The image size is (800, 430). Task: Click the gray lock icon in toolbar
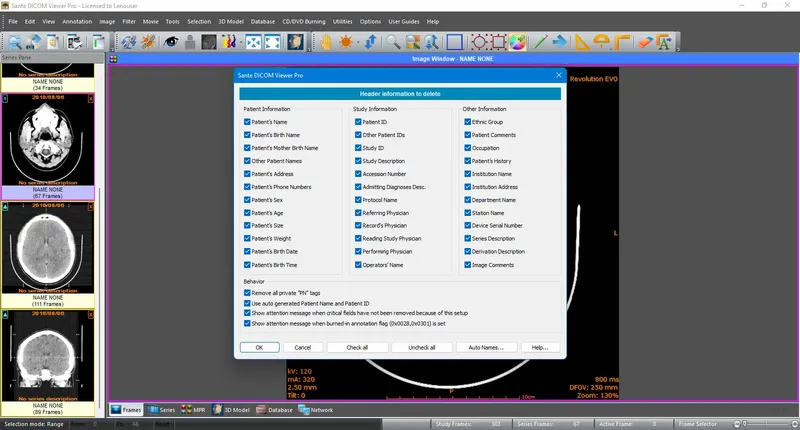coord(190,42)
